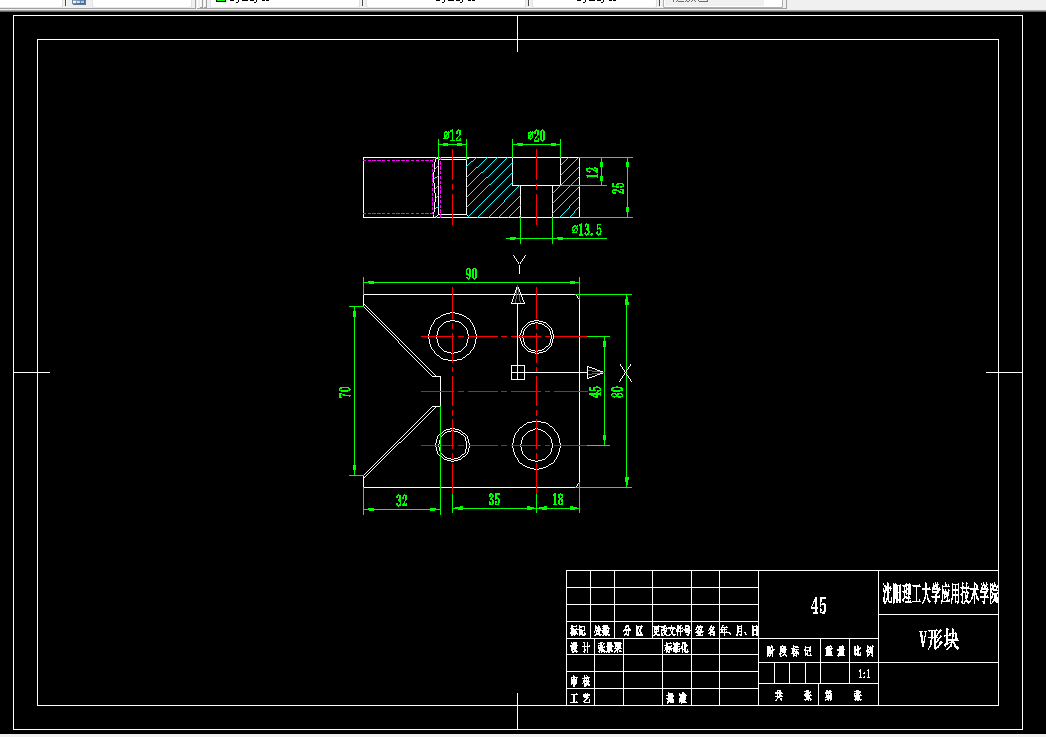Click the 标记 cell in title block
Screen dimensions: 1046x737
[x=578, y=630]
